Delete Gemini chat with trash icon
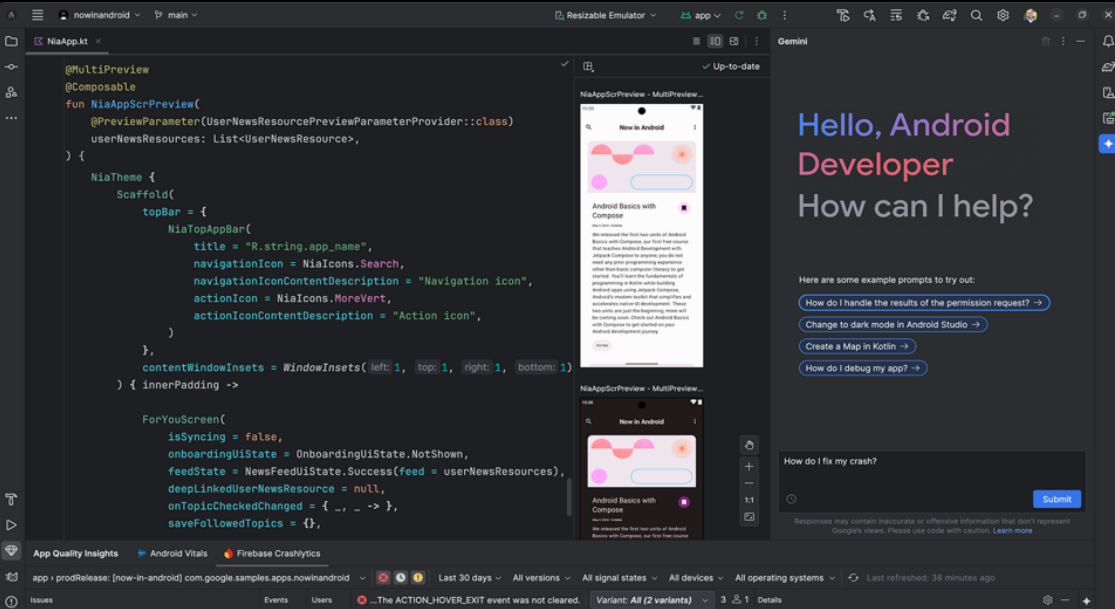Screen dimensions: 1115x609 point(1045,41)
